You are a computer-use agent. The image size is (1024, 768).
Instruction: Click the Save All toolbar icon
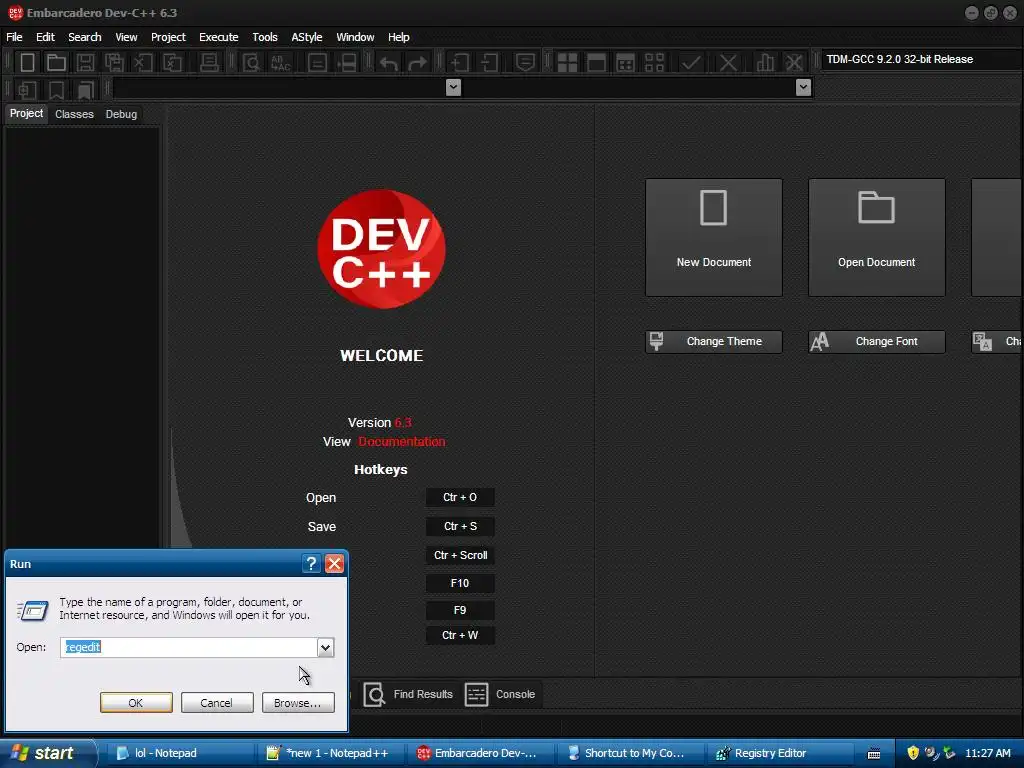[114, 63]
